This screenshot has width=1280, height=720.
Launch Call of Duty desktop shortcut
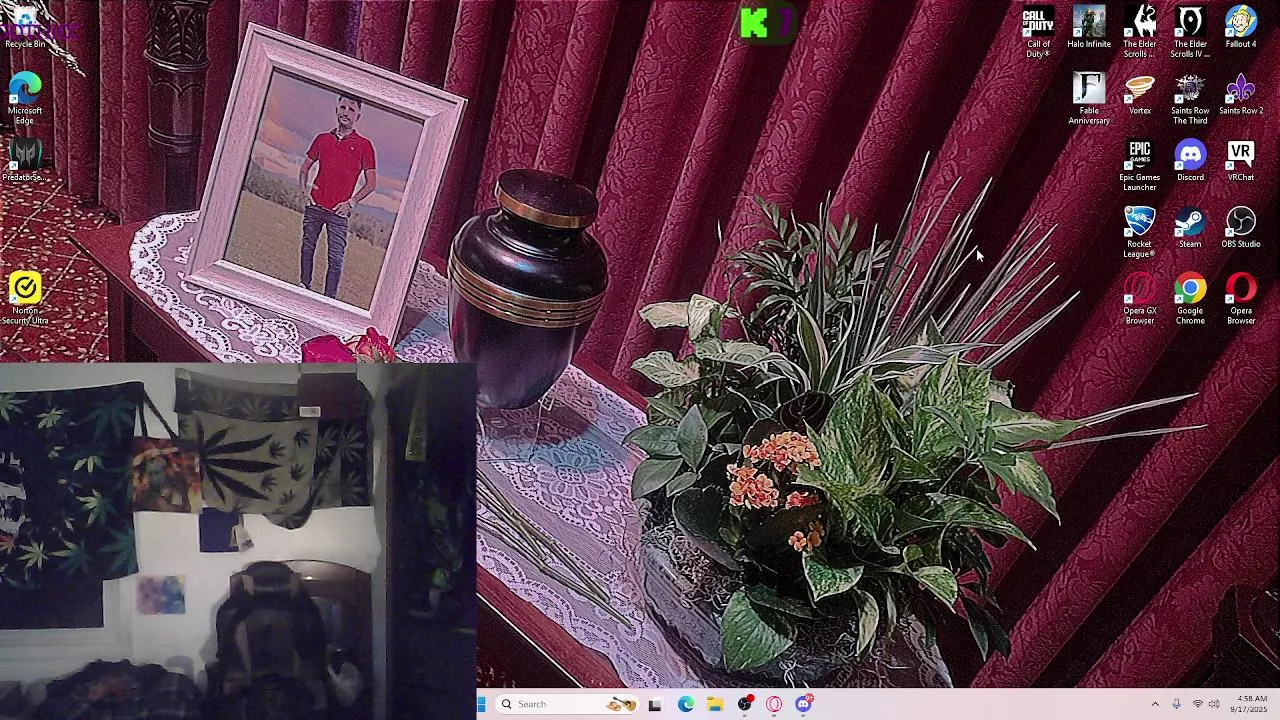(x=1038, y=32)
